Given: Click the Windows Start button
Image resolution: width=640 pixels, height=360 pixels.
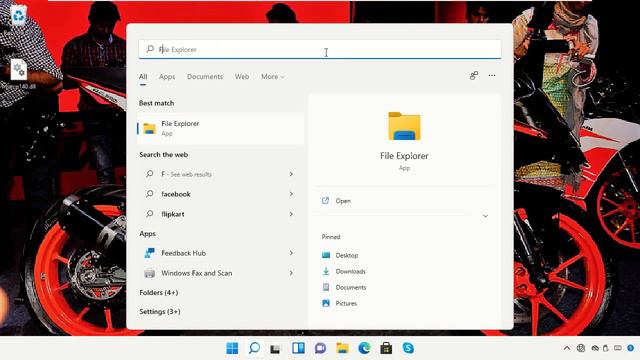Looking at the screenshot, I should [x=232, y=348].
